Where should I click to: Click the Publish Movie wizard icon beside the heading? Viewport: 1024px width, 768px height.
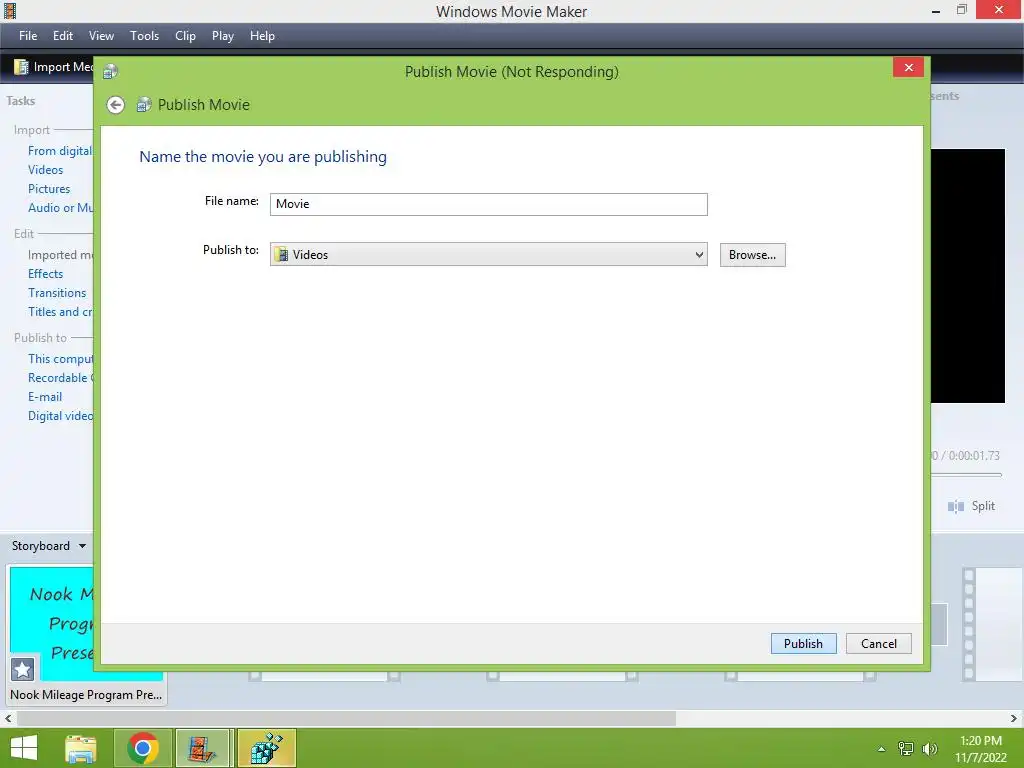point(144,104)
